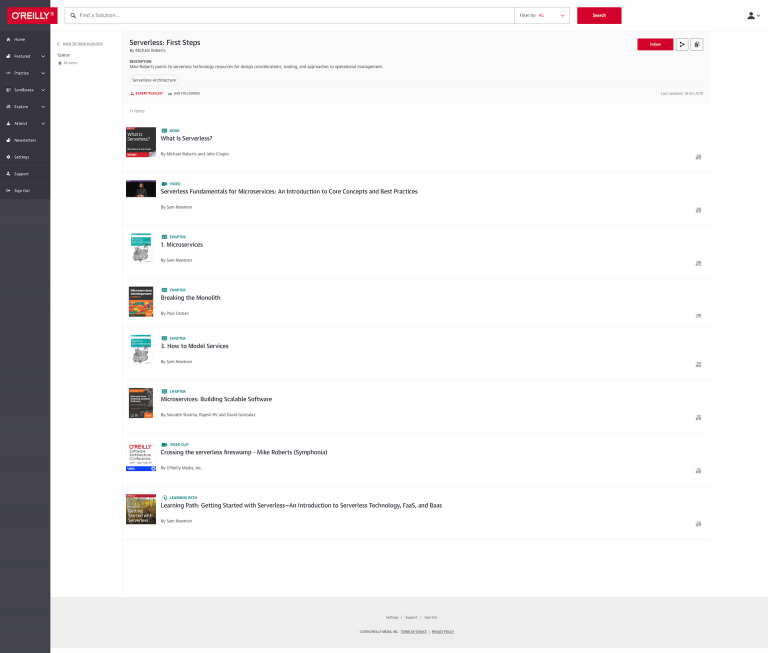Click the red Follow button
The width and height of the screenshot is (768, 653).
pos(655,45)
